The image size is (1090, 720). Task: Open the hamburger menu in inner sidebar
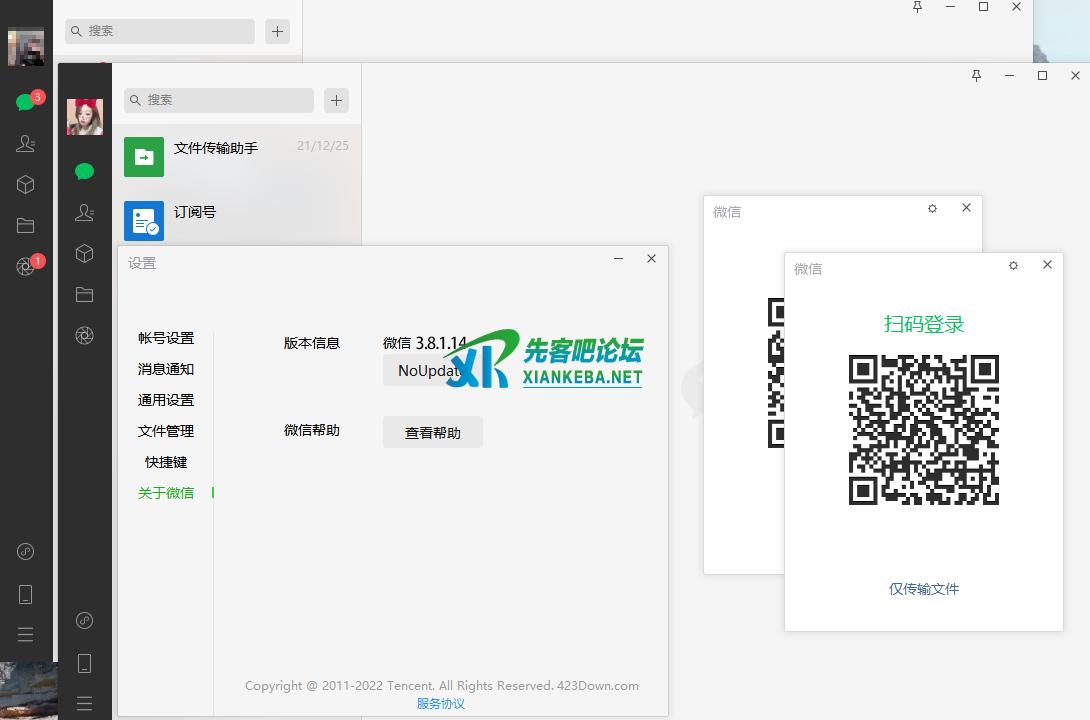click(85, 703)
